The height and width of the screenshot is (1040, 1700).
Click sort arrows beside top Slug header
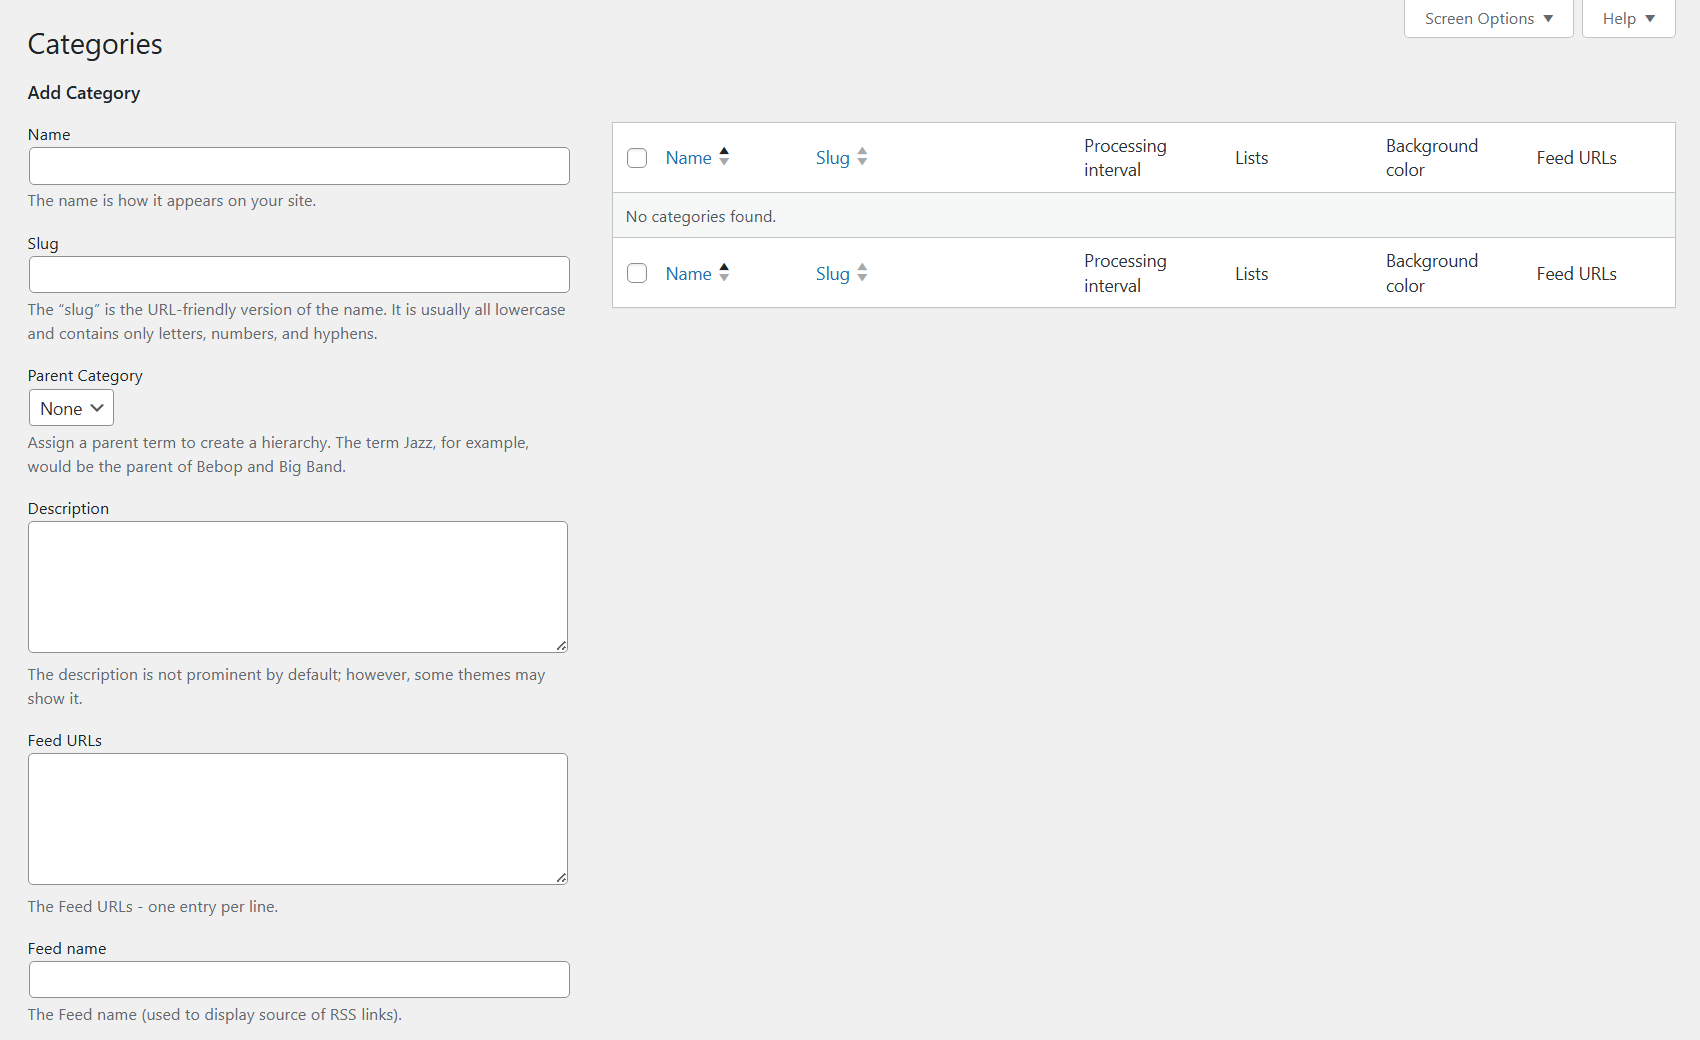pyautogui.click(x=862, y=157)
